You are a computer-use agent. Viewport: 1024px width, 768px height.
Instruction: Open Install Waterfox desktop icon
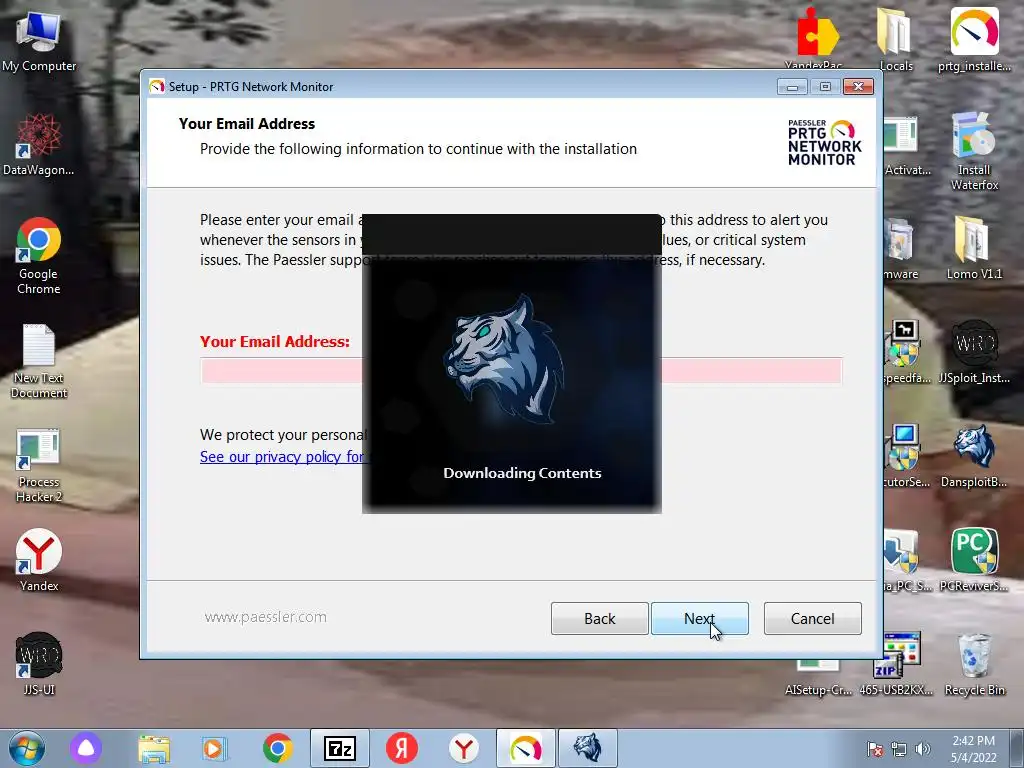point(974,152)
